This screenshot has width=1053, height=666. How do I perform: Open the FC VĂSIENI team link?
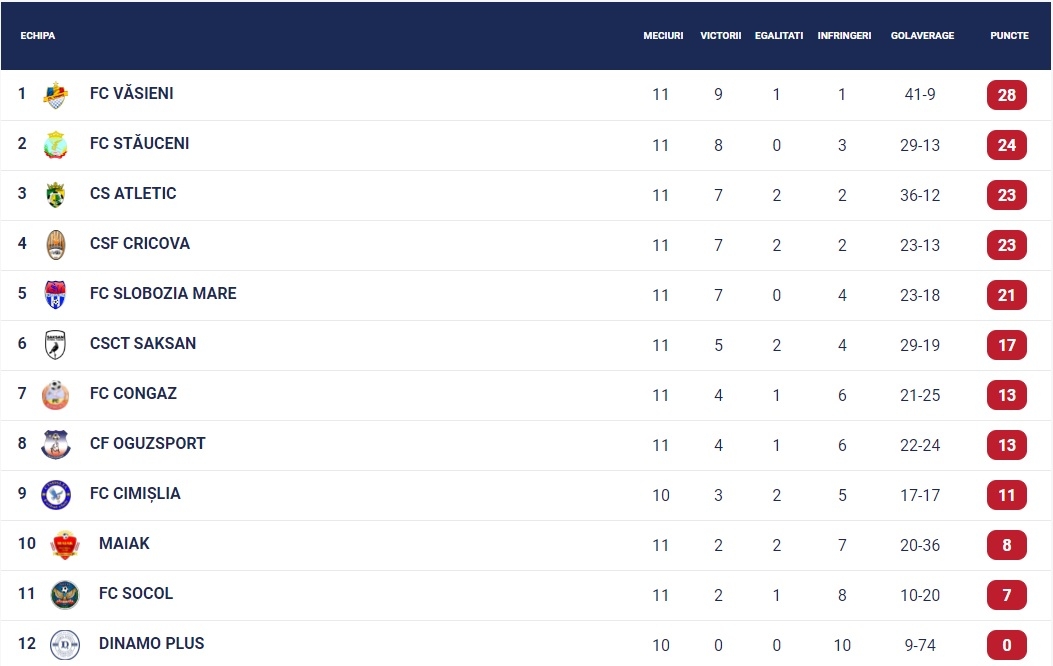(132, 93)
